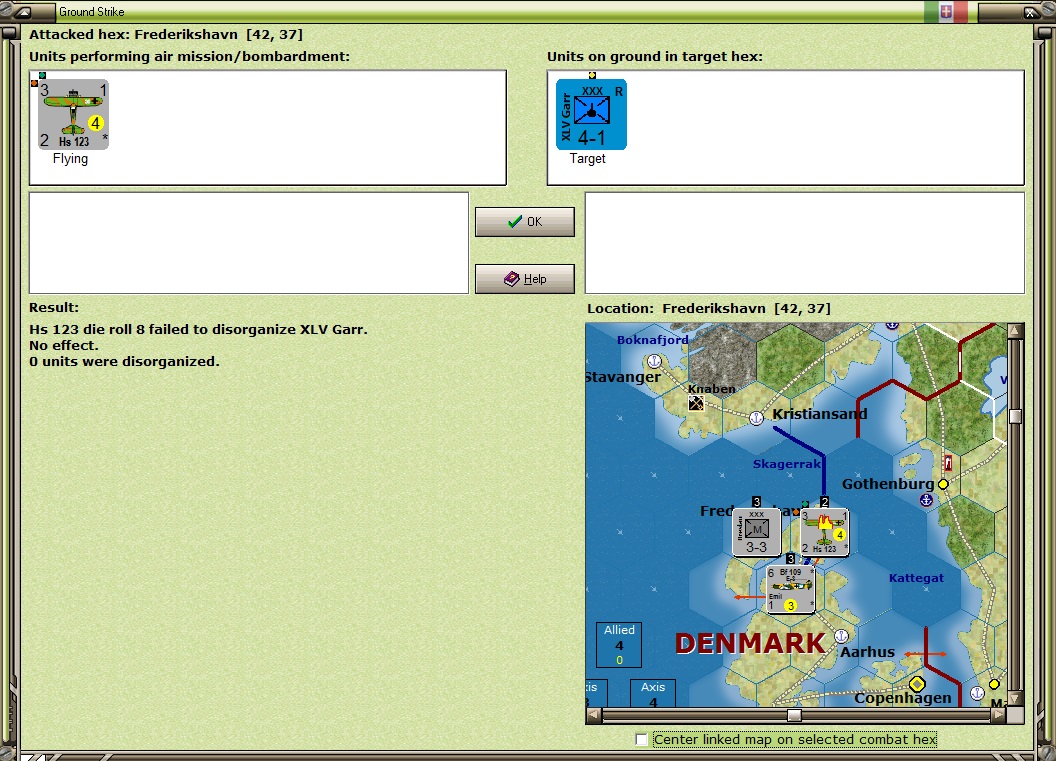The width and height of the screenshot is (1056, 761).
Task: Confirm the result with OK button
Action: pos(525,222)
